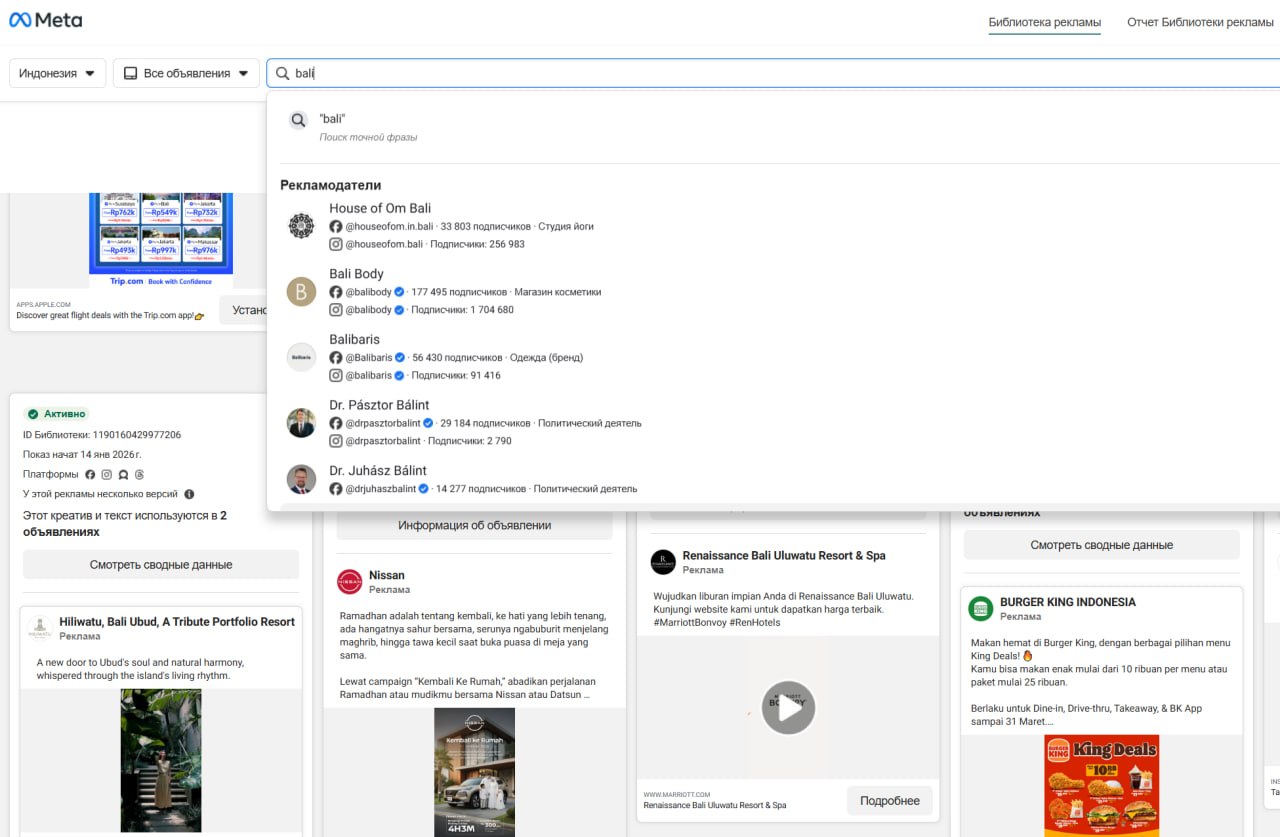The width and height of the screenshot is (1280, 837).
Task: Click Threads platform icon in ad details
Action: coord(140,475)
